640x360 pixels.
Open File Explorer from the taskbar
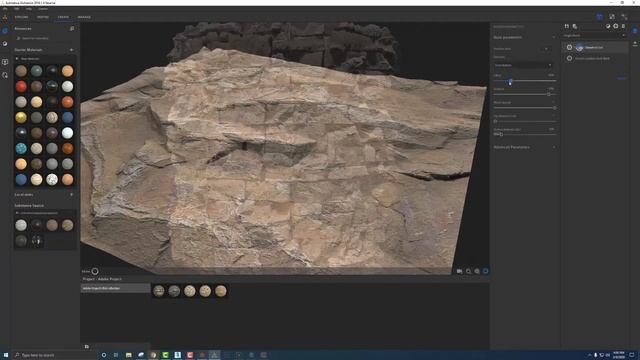[x=129, y=355]
